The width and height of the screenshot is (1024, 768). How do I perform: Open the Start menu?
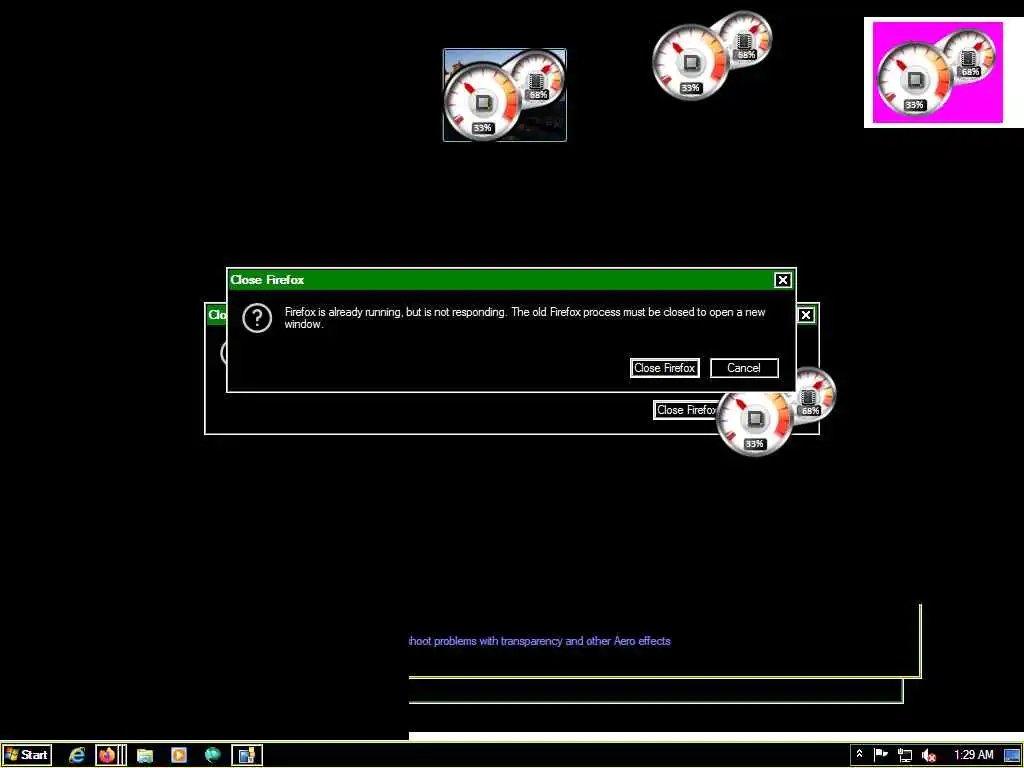point(27,755)
